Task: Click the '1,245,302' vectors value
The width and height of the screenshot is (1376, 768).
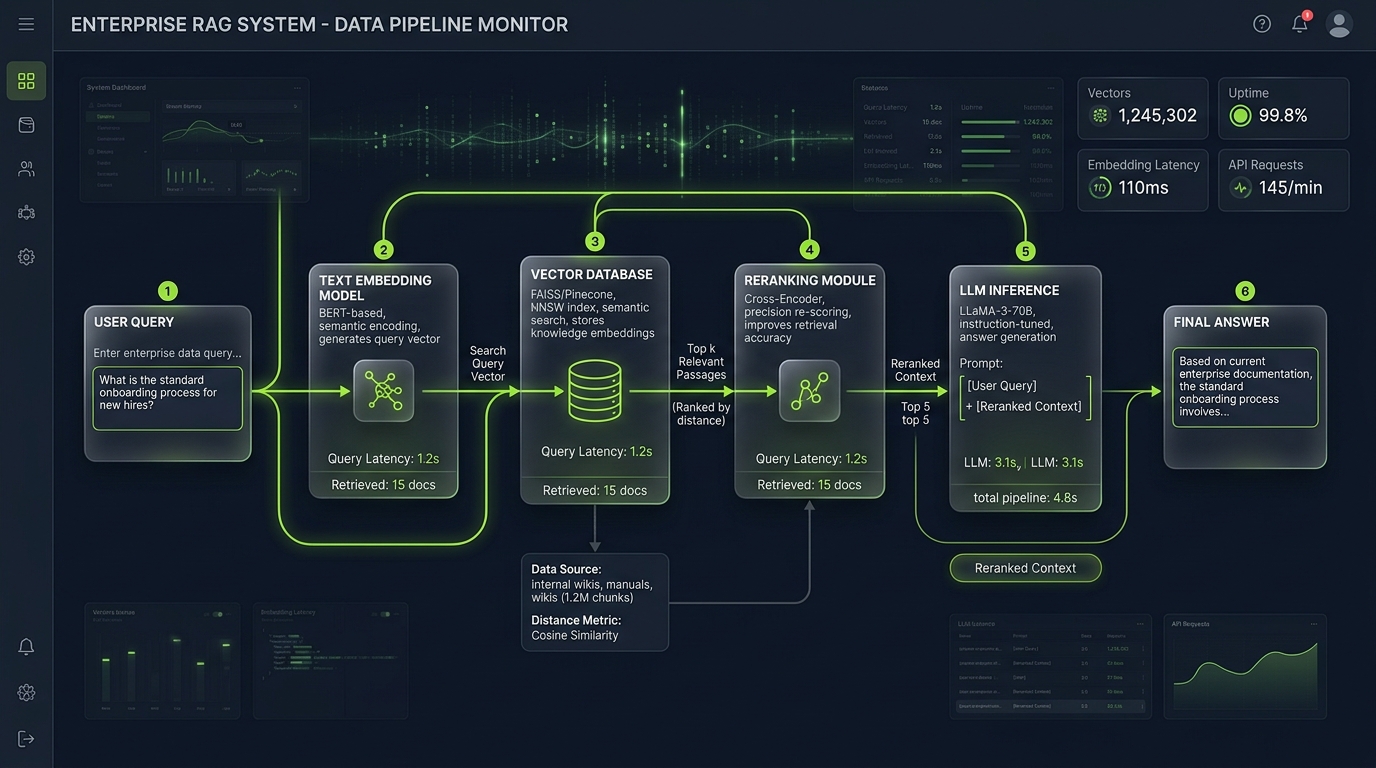Action: [x=1157, y=115]
